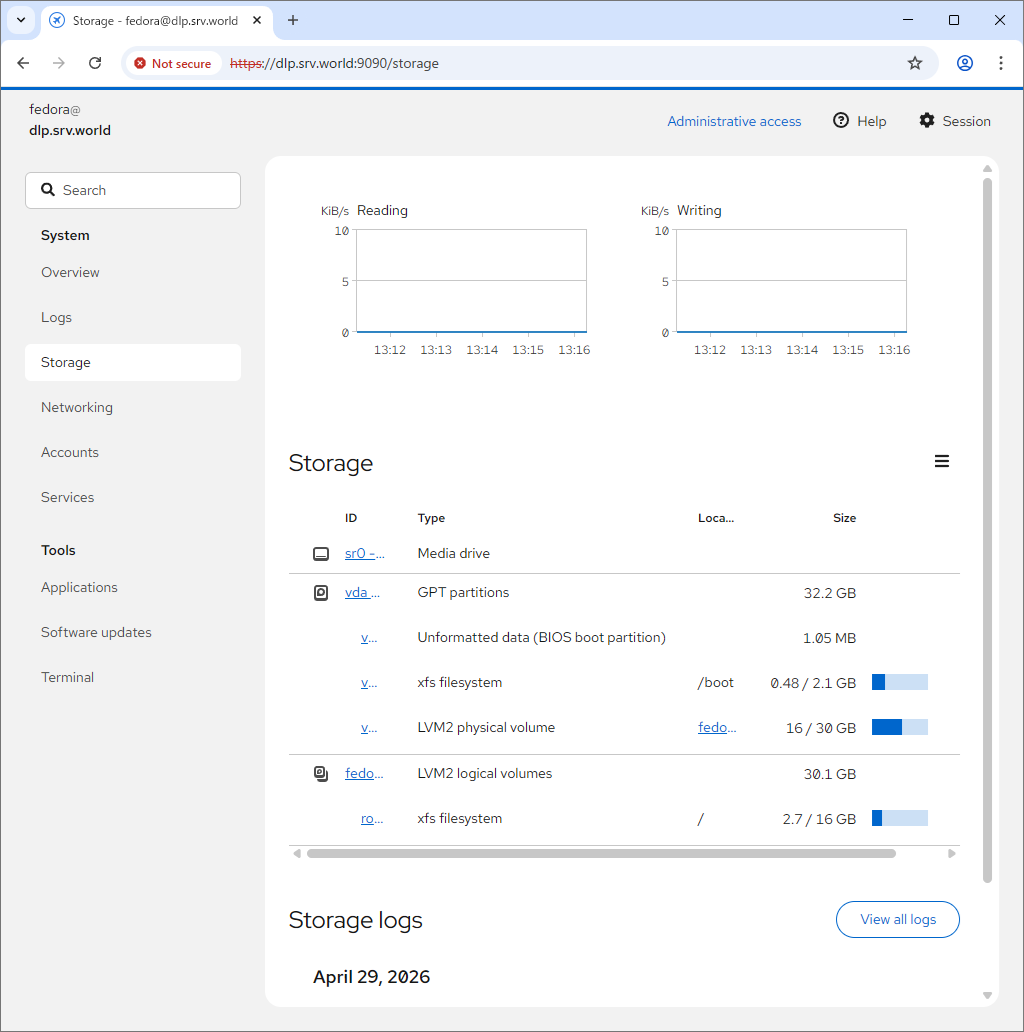Open the Storage hamburger menu icon
The height and width of the screenshot is (1032, 1024).
click(942, 461)
